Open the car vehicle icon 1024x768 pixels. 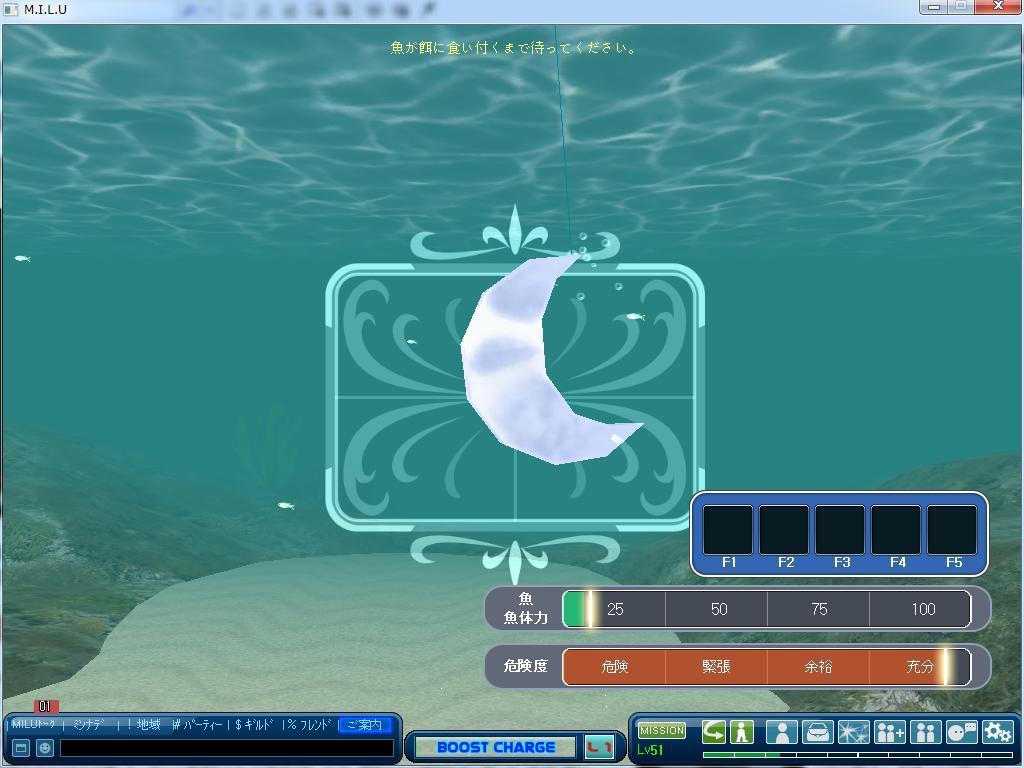818,732
